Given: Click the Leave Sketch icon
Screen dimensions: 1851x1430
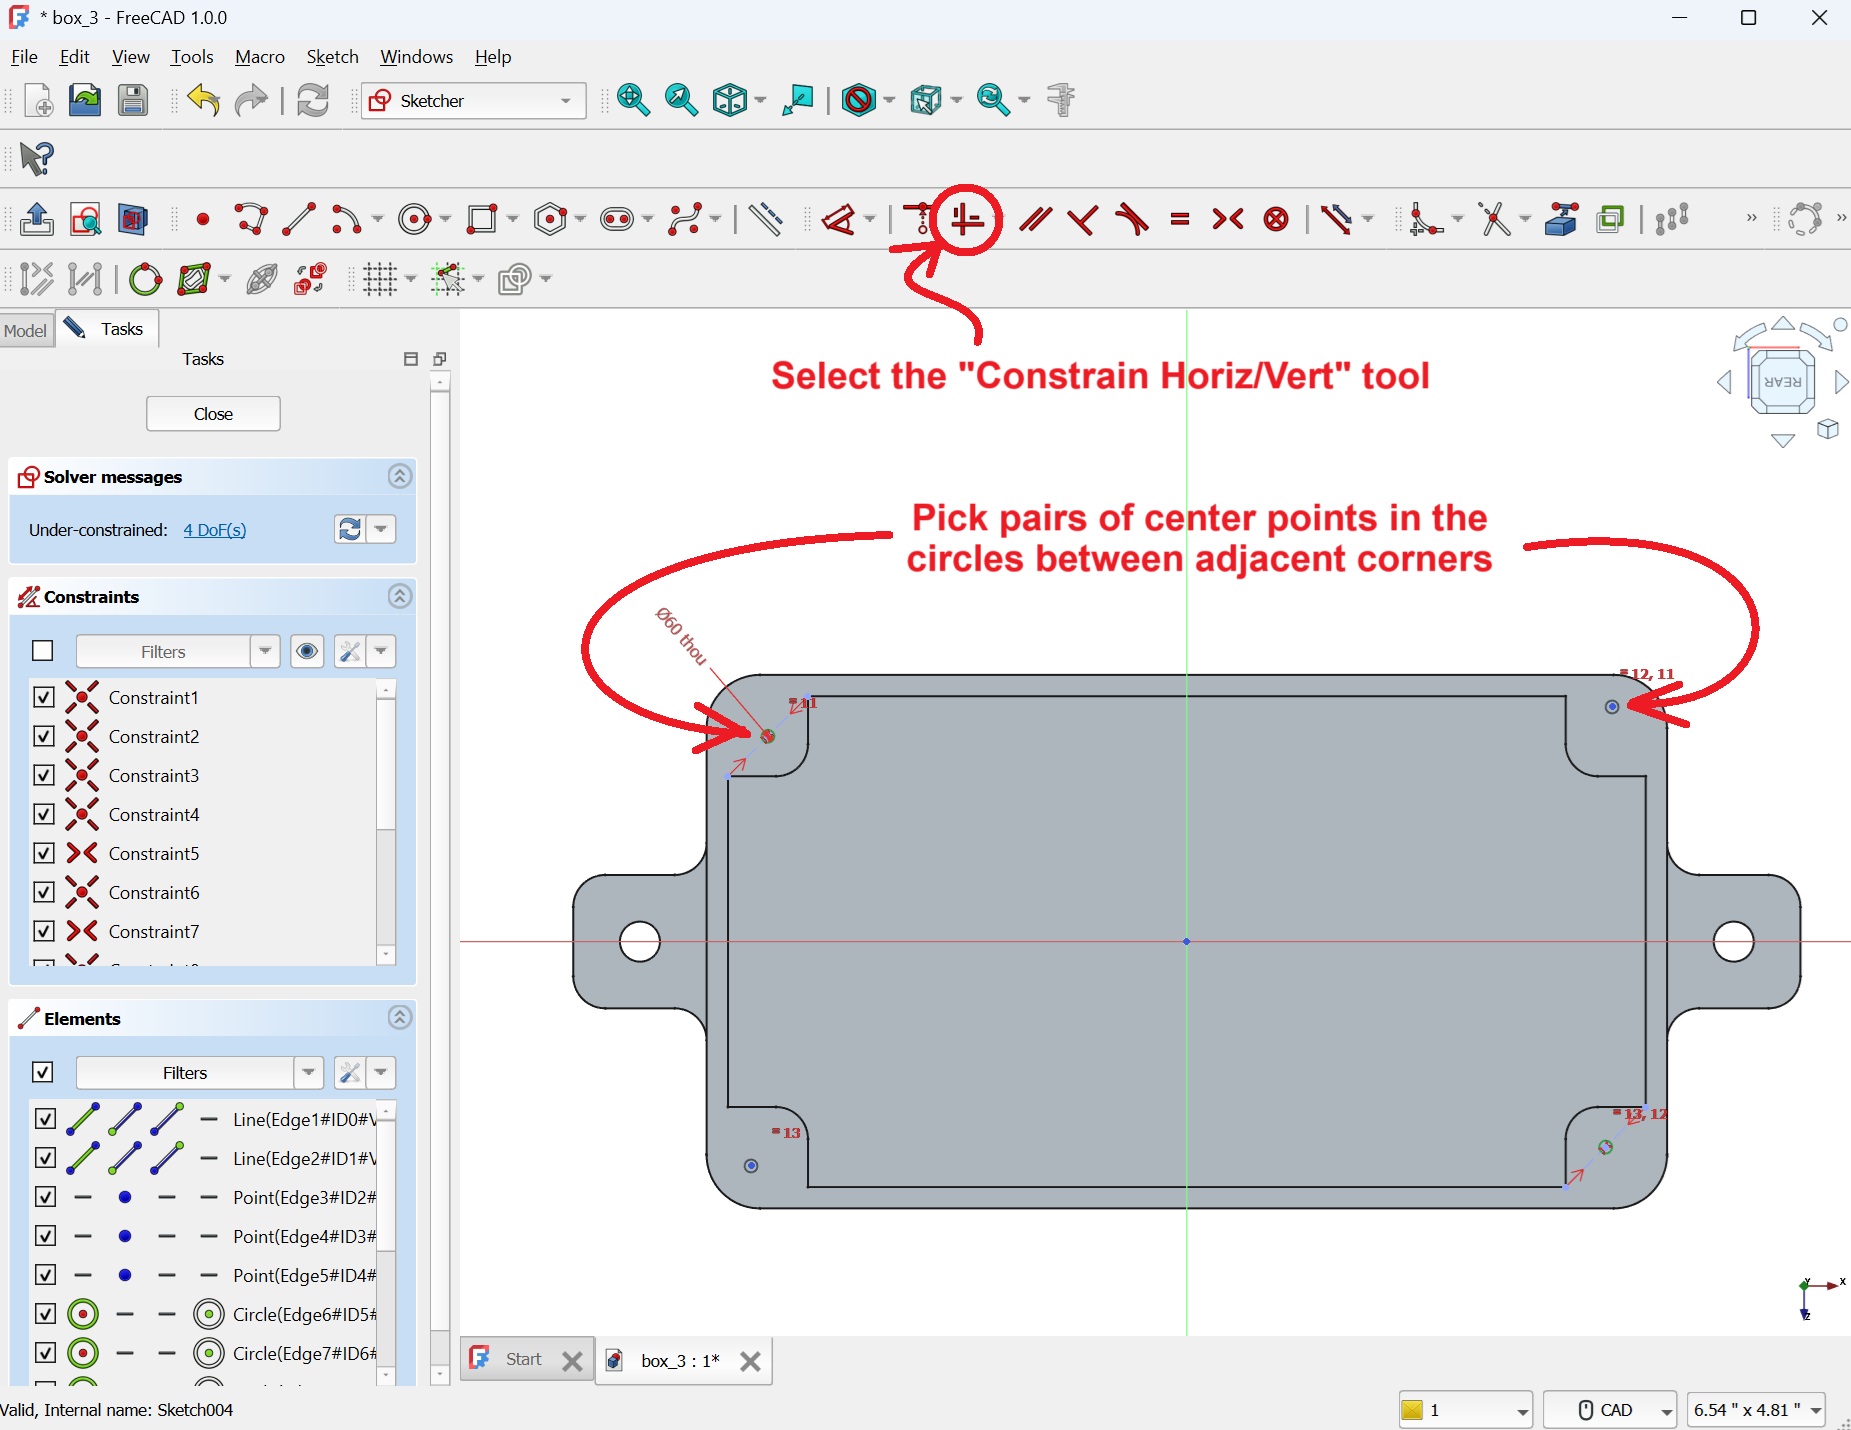Looking at the screenshot, I should pyautogui.click(x=37, y=219).
